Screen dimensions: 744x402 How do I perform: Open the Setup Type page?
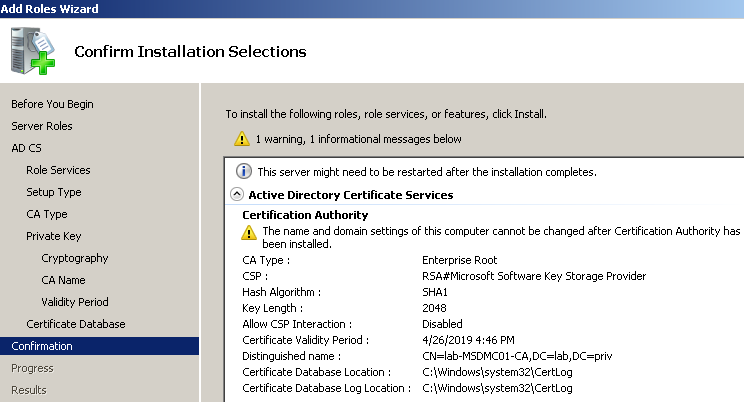54,192
